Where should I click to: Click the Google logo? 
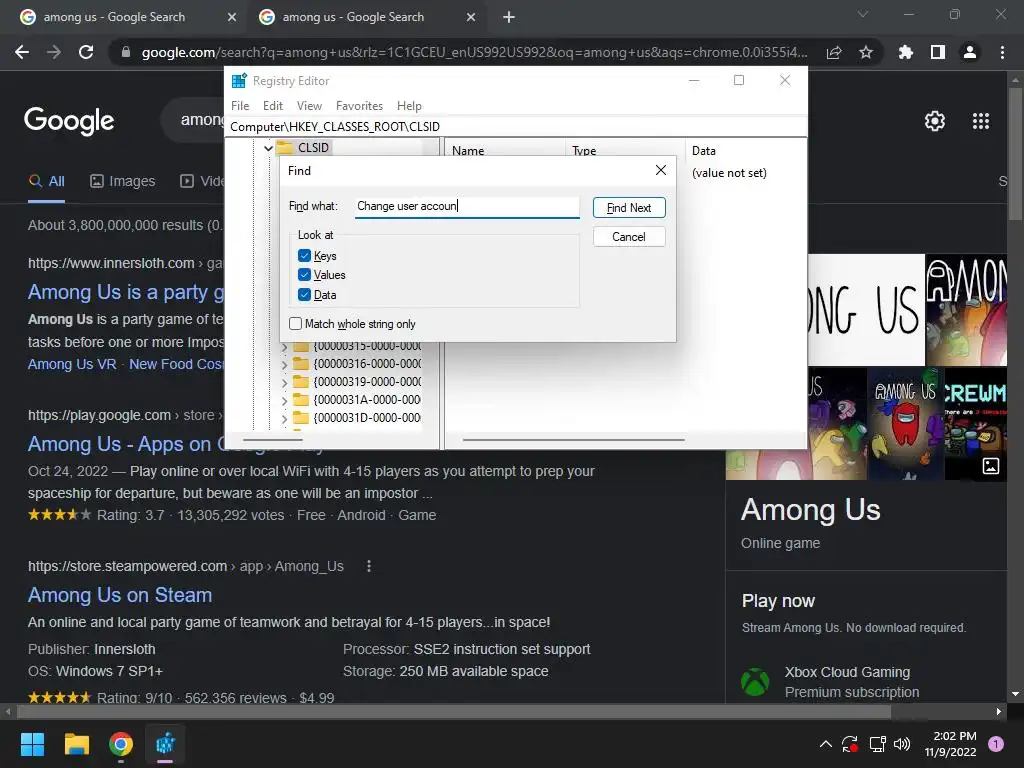tap(69, 121)
